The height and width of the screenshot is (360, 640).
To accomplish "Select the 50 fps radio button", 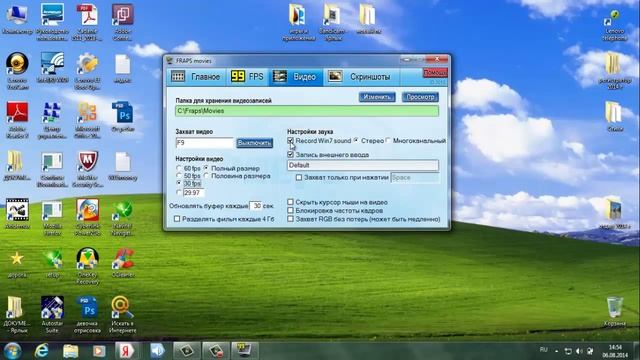I will (x=179, y=176).
